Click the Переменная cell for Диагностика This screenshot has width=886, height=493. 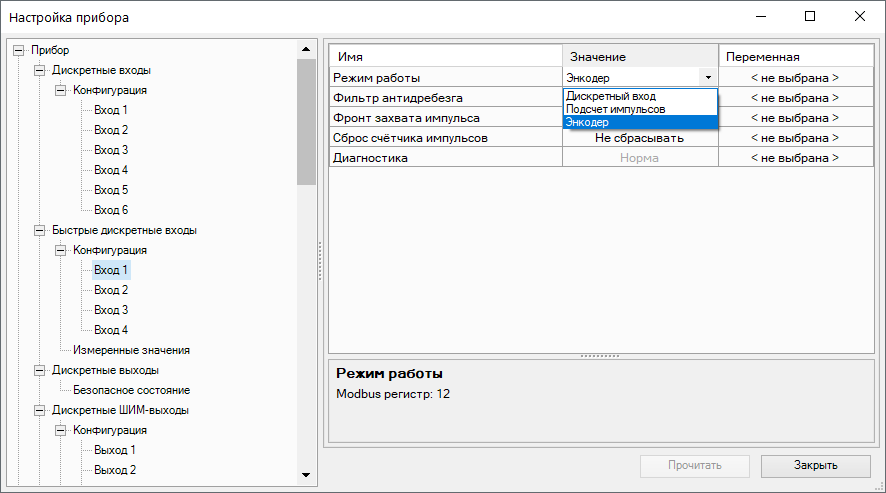point(794,158)
